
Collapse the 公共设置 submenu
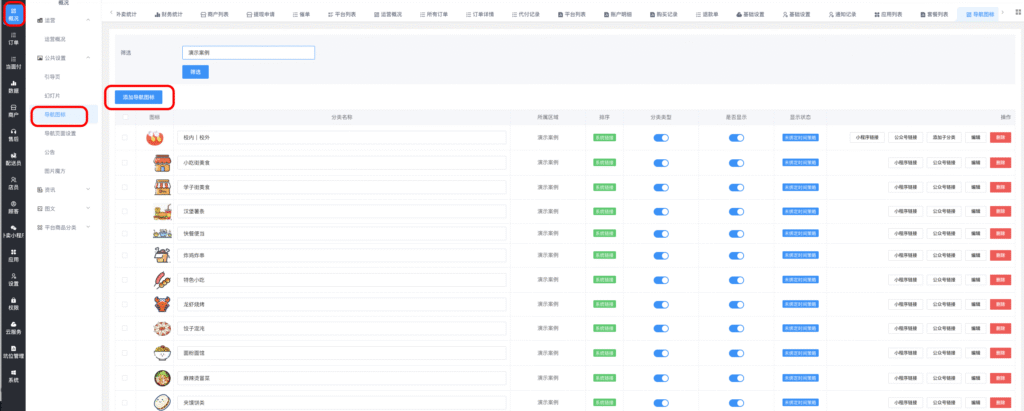point(88,57)
